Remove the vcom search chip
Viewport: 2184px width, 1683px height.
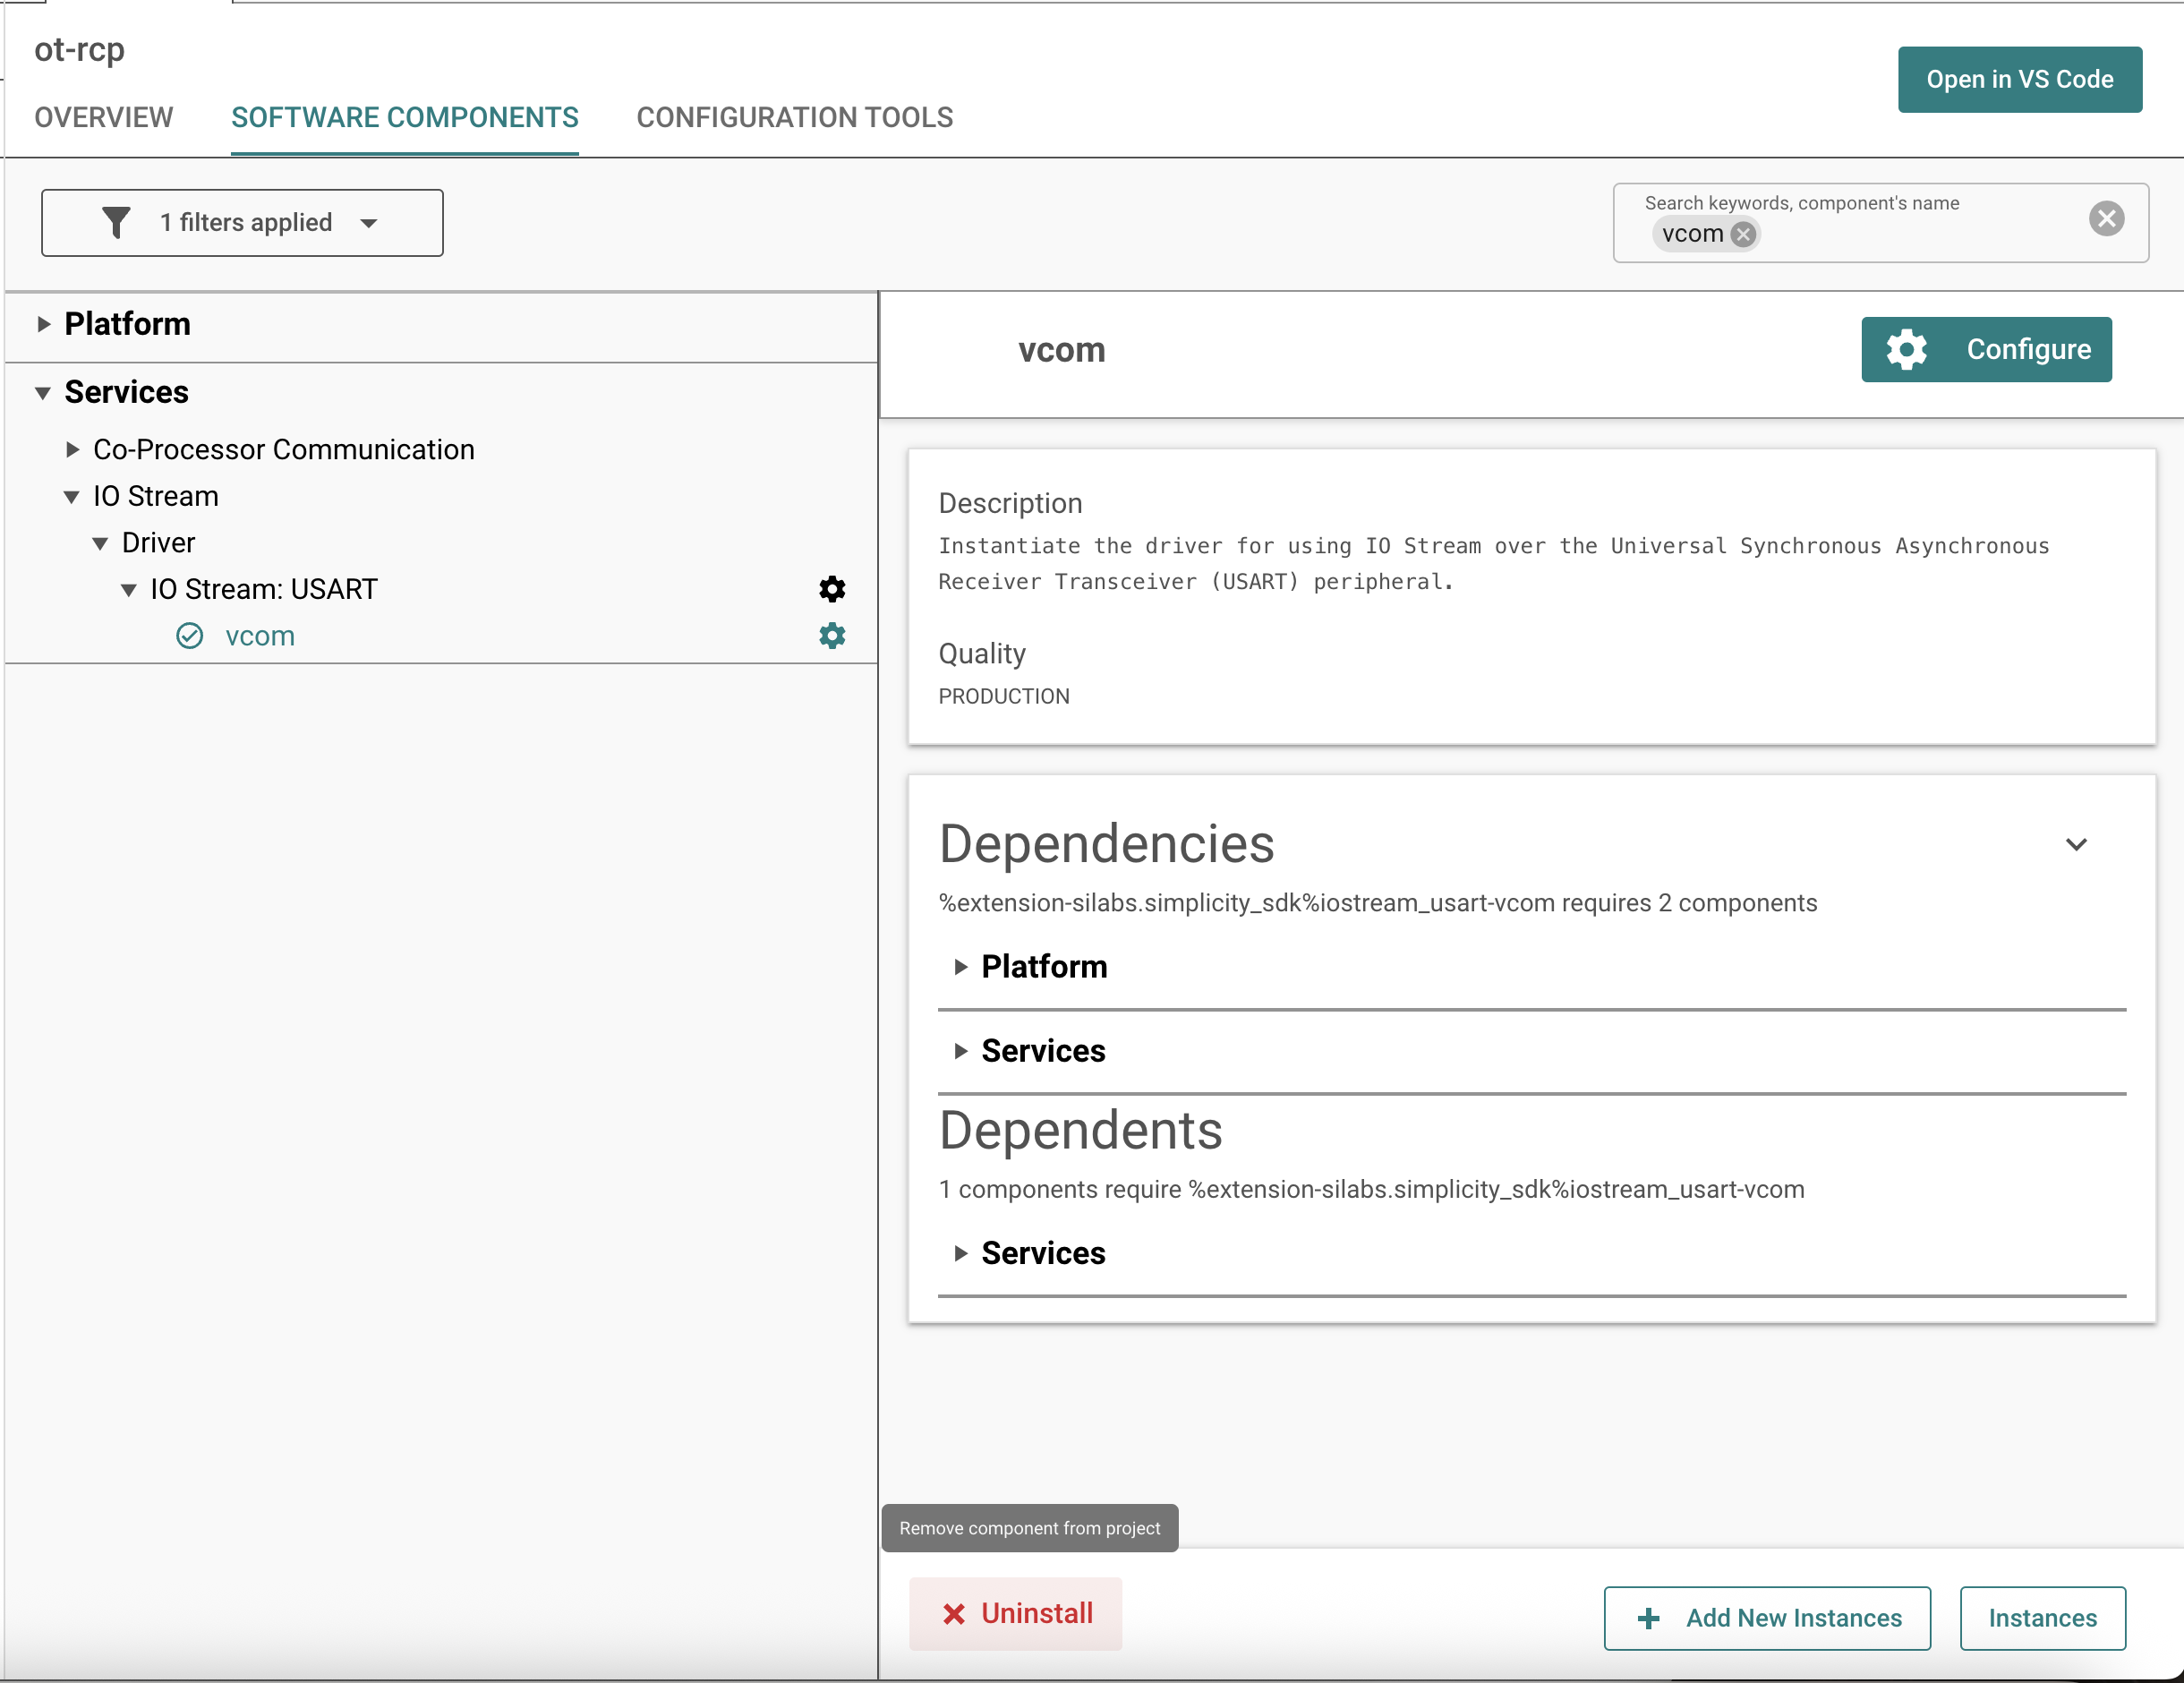(1742, 234)
